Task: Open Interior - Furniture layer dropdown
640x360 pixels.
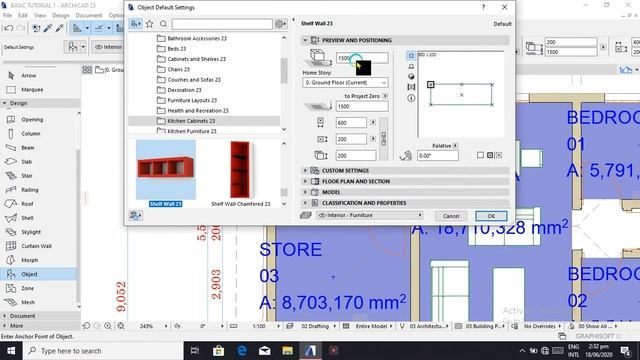Action: point(369,215)
